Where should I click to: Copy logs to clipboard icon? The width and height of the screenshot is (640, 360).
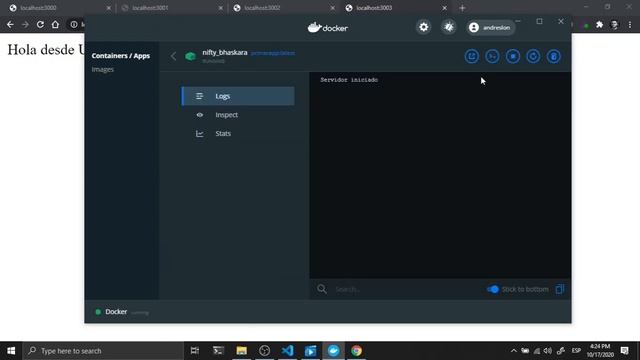coord(560,289)
